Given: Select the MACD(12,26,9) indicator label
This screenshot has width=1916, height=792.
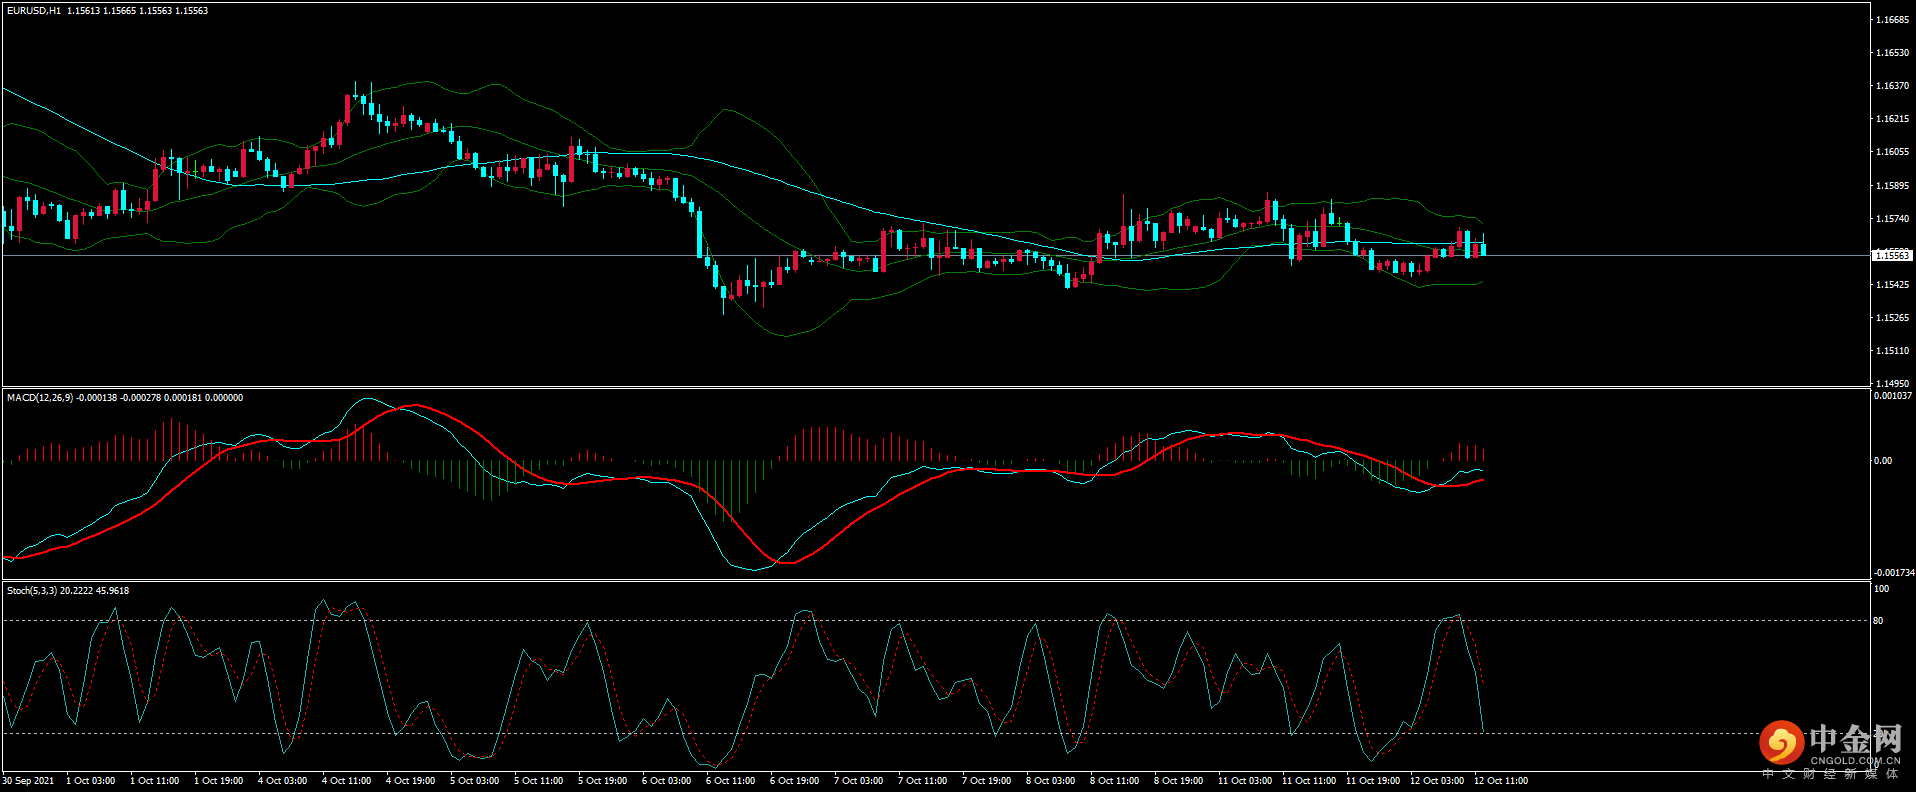Looking at the screenshot, I should point(40,398).
